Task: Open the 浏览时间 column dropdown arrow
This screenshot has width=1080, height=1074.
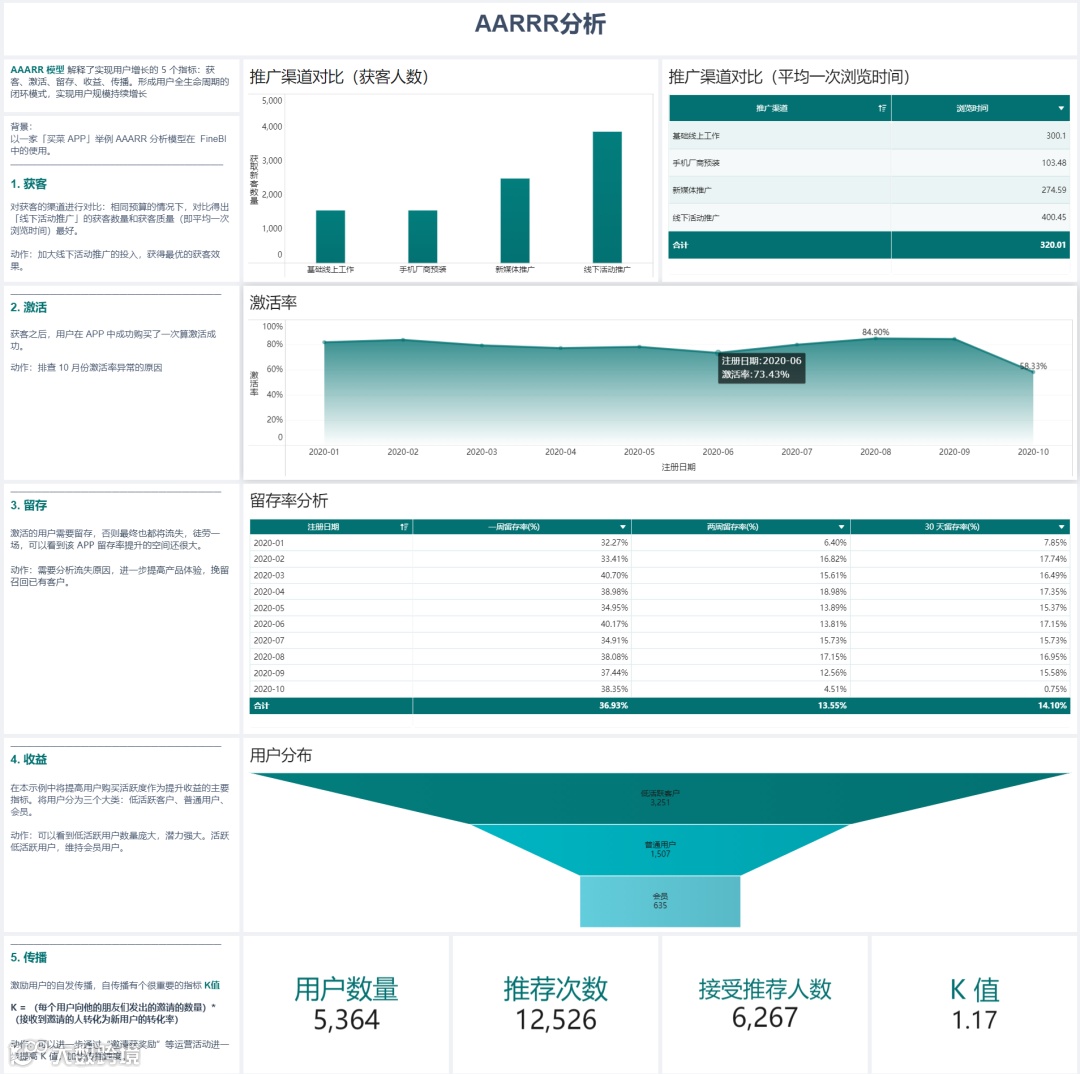Action: (1061, 108)
